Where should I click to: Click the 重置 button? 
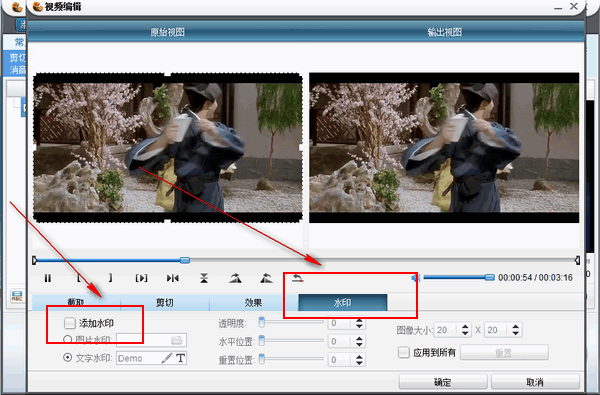(504, 353)
